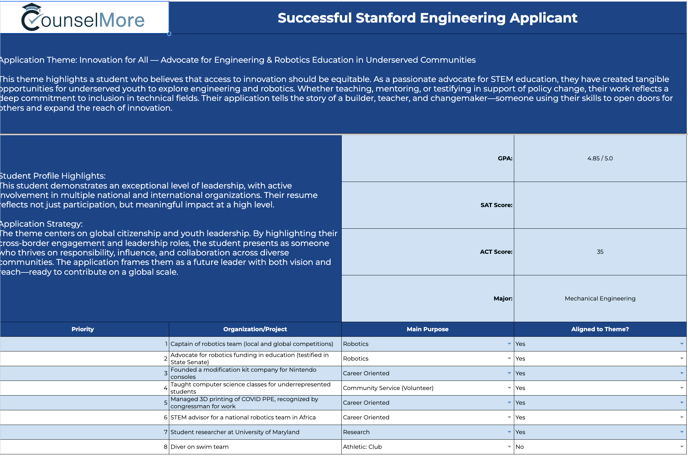Select the 'Successful Stanford Engineering Applicant' title cell
Screen dimensions: 688x456
pyautogui.click(x=427, y=18)
